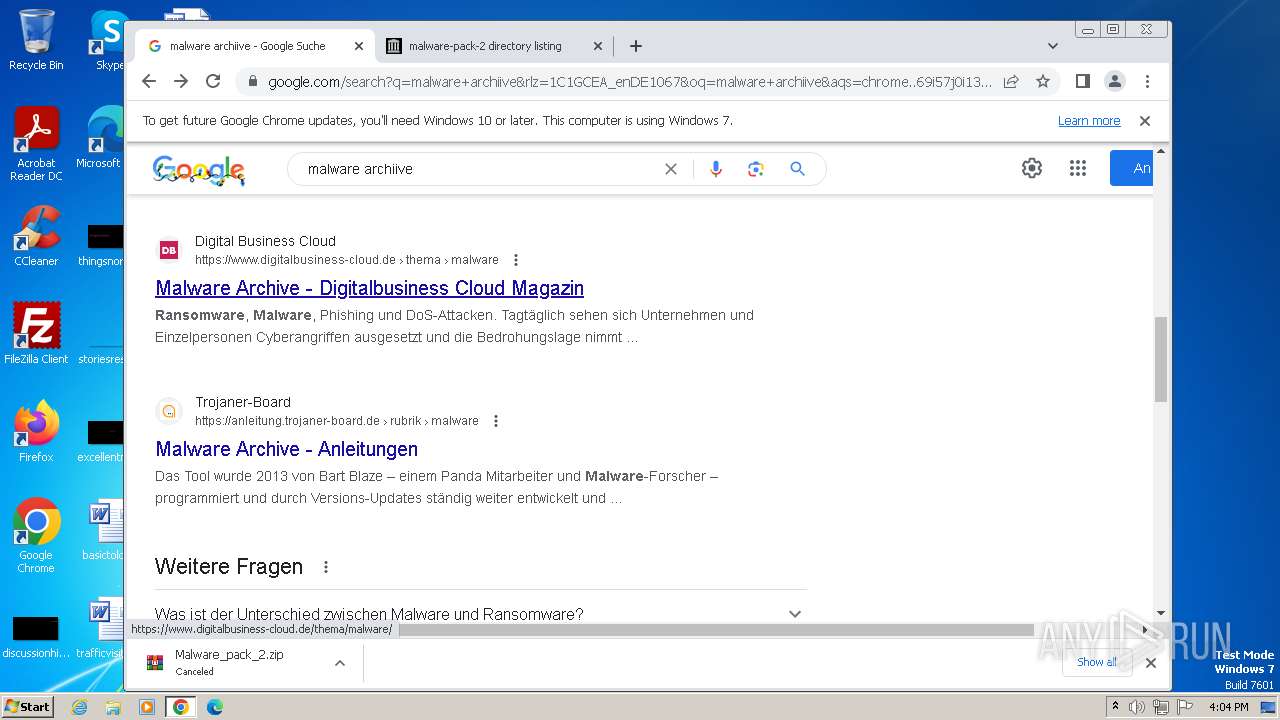Click Digital Business Cloud favicon
The image size is (1280, 720).
(169, 250)
